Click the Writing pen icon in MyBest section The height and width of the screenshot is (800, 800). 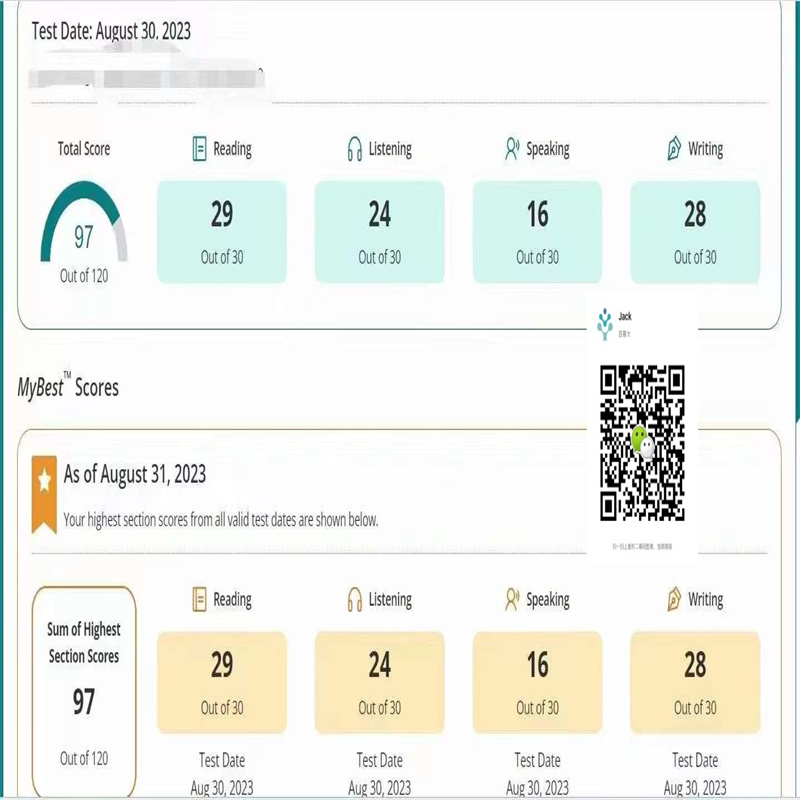pos(674,600)
